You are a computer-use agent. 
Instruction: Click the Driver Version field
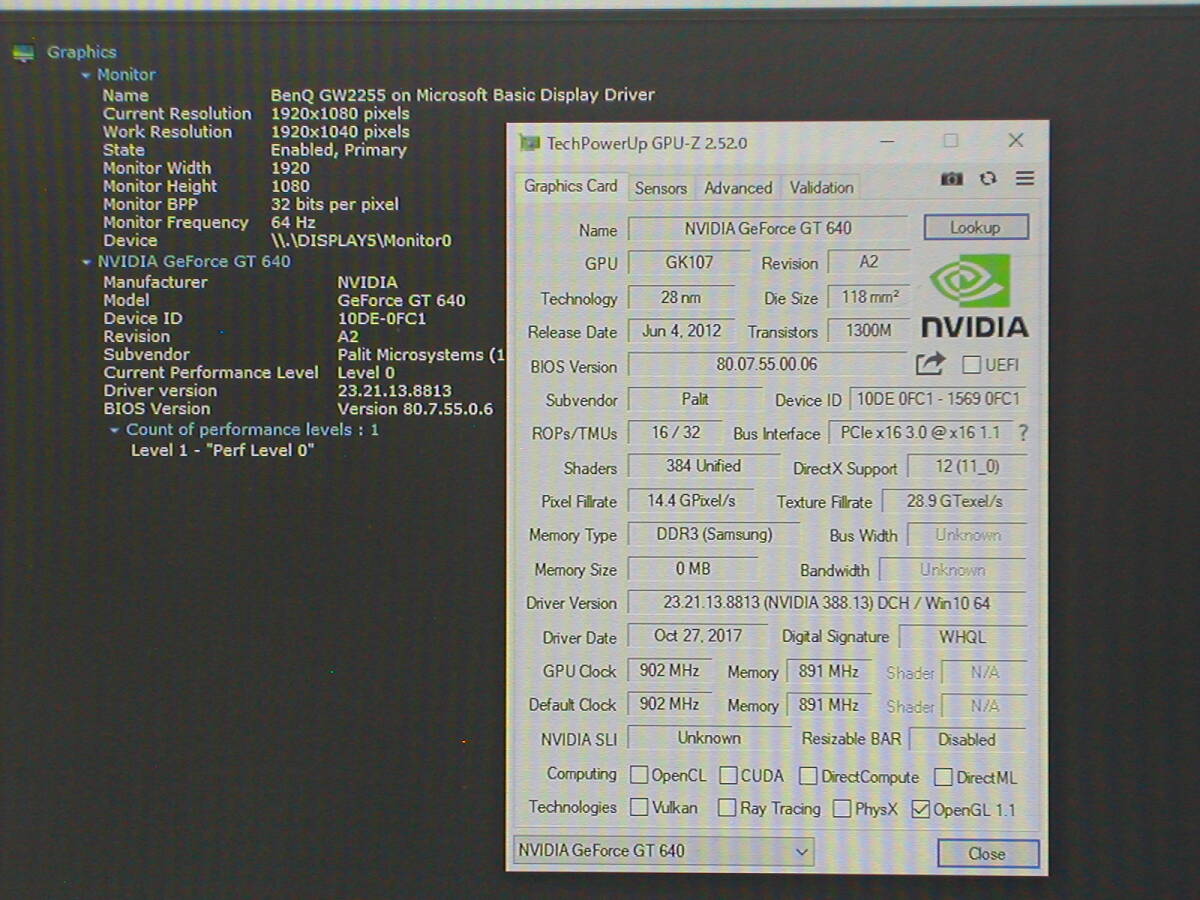pos(826,603)
